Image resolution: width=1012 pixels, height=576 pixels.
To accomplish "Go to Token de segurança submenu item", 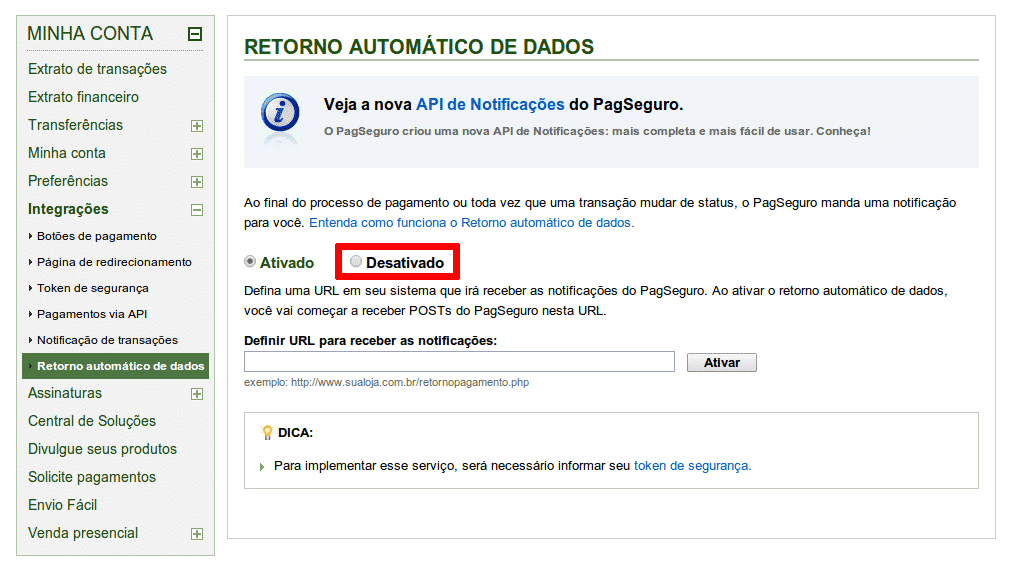I will [x=93, y=288].
